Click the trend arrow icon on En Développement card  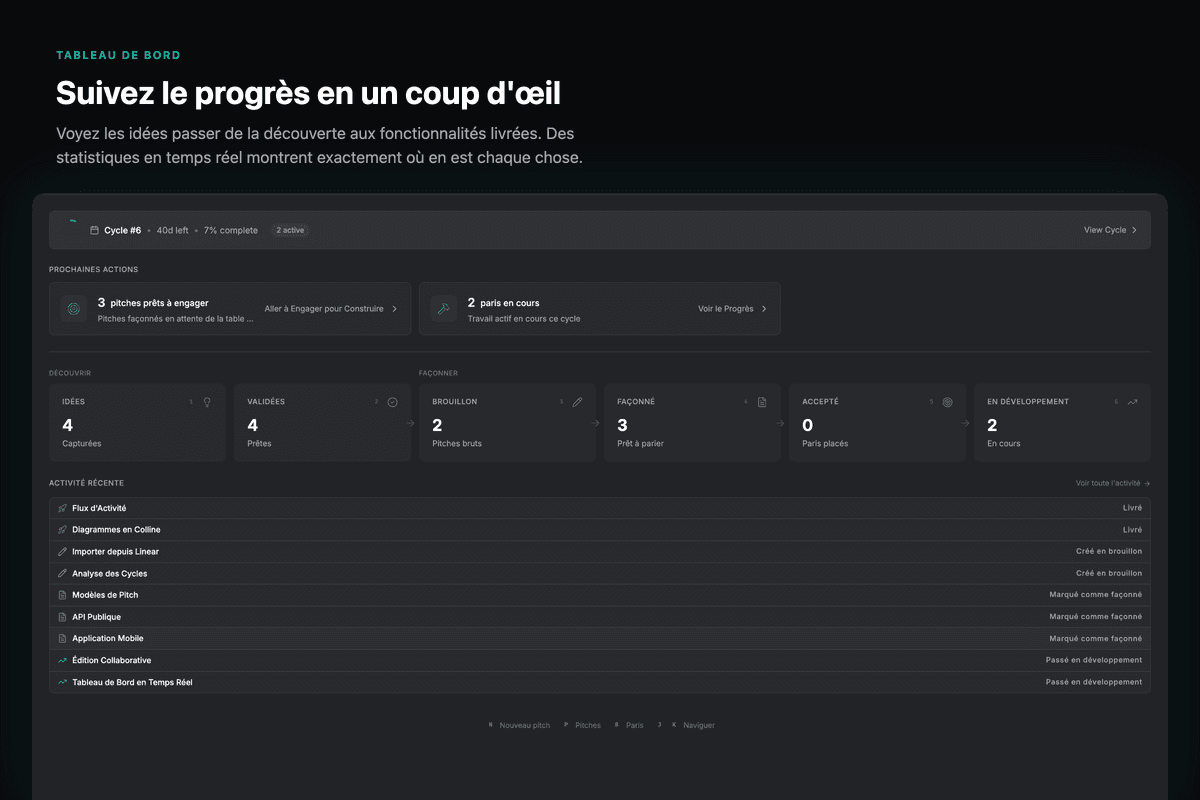[1132, 402]
